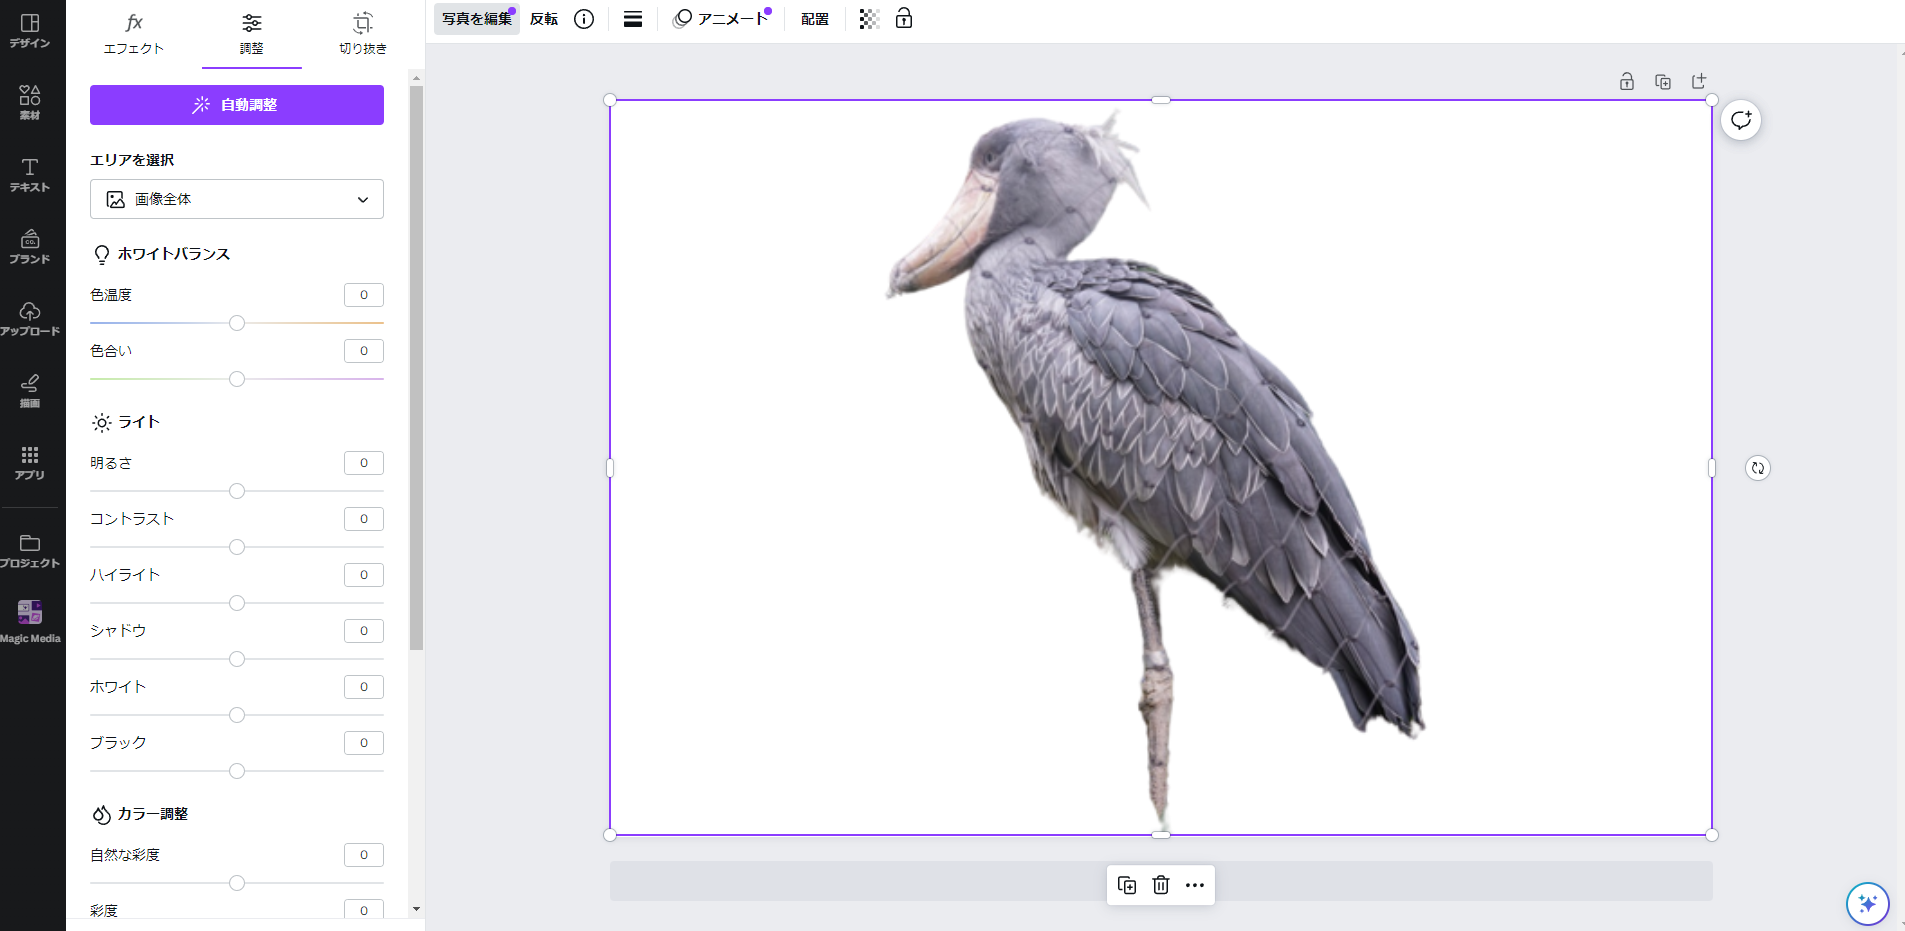
Task: Open the three-dots more options menu
Action: tap(1195, 885)
